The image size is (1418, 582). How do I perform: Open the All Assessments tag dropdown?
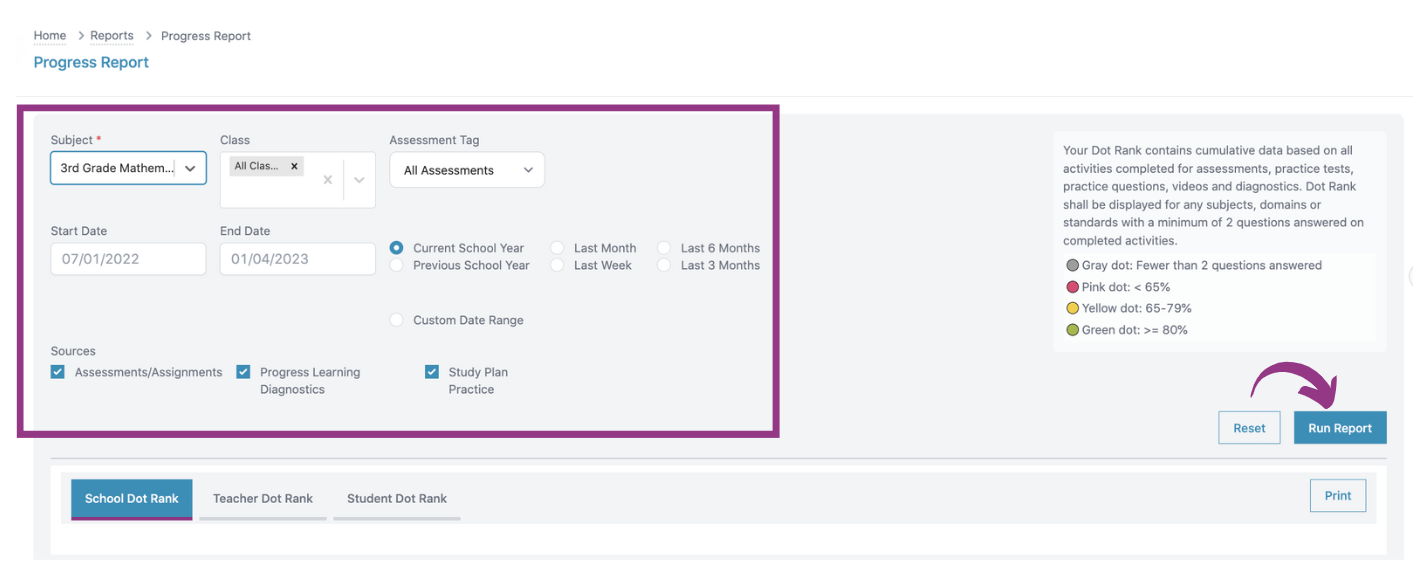pos(467,170)
